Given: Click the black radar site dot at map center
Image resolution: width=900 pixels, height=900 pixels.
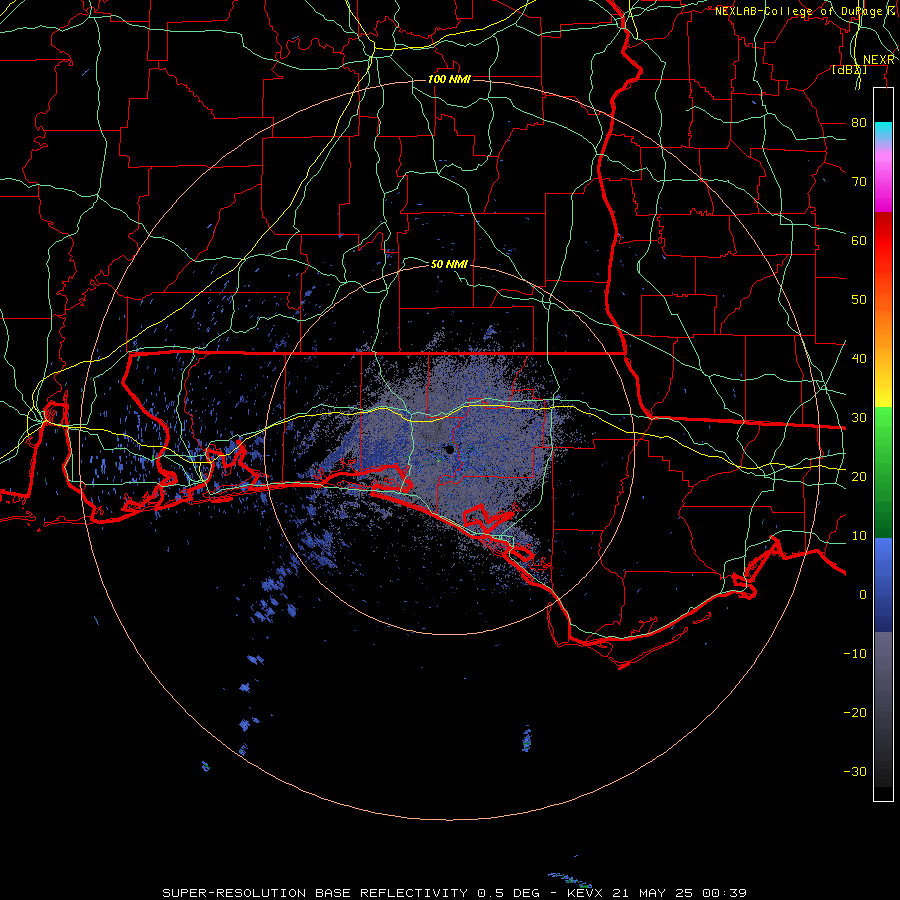Looking at the screenshot, I should coord(450,449).
